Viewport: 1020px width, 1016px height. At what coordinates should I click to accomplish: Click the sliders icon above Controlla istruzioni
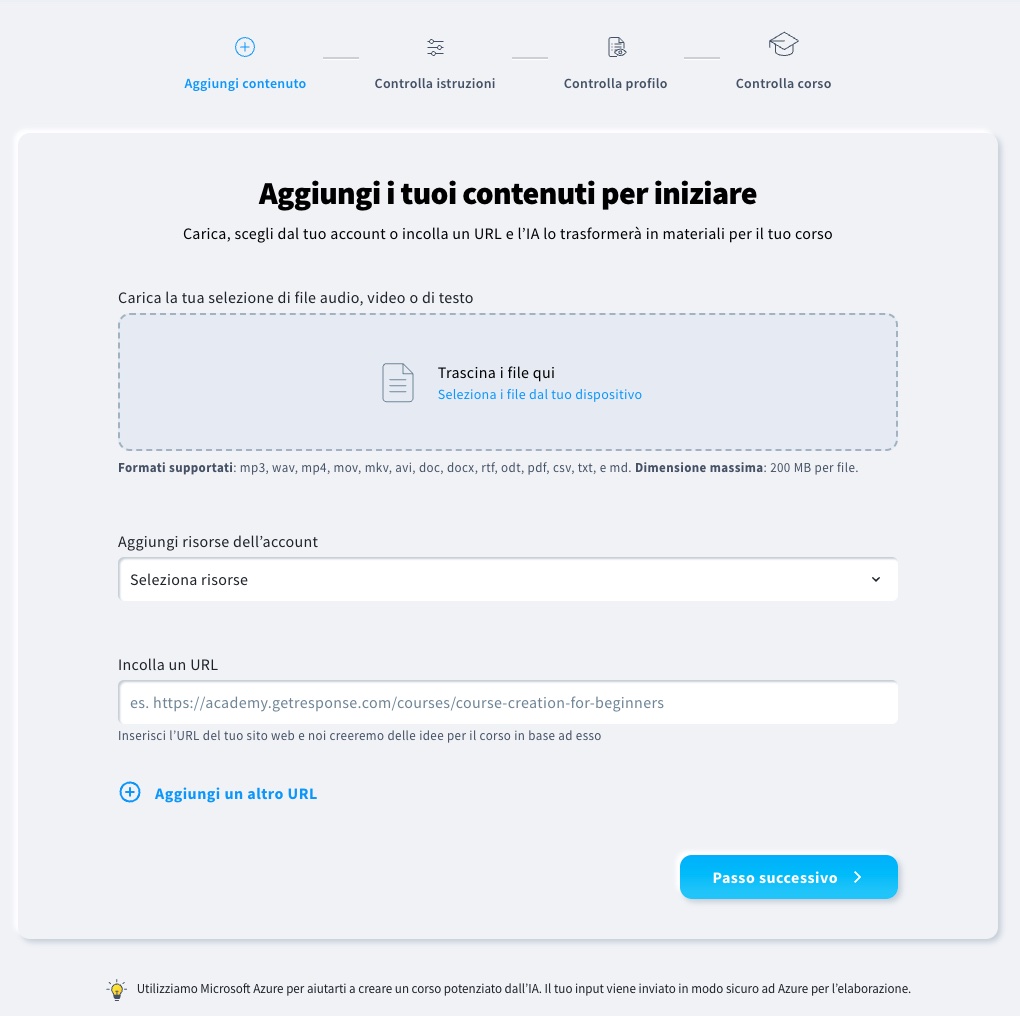435,47
